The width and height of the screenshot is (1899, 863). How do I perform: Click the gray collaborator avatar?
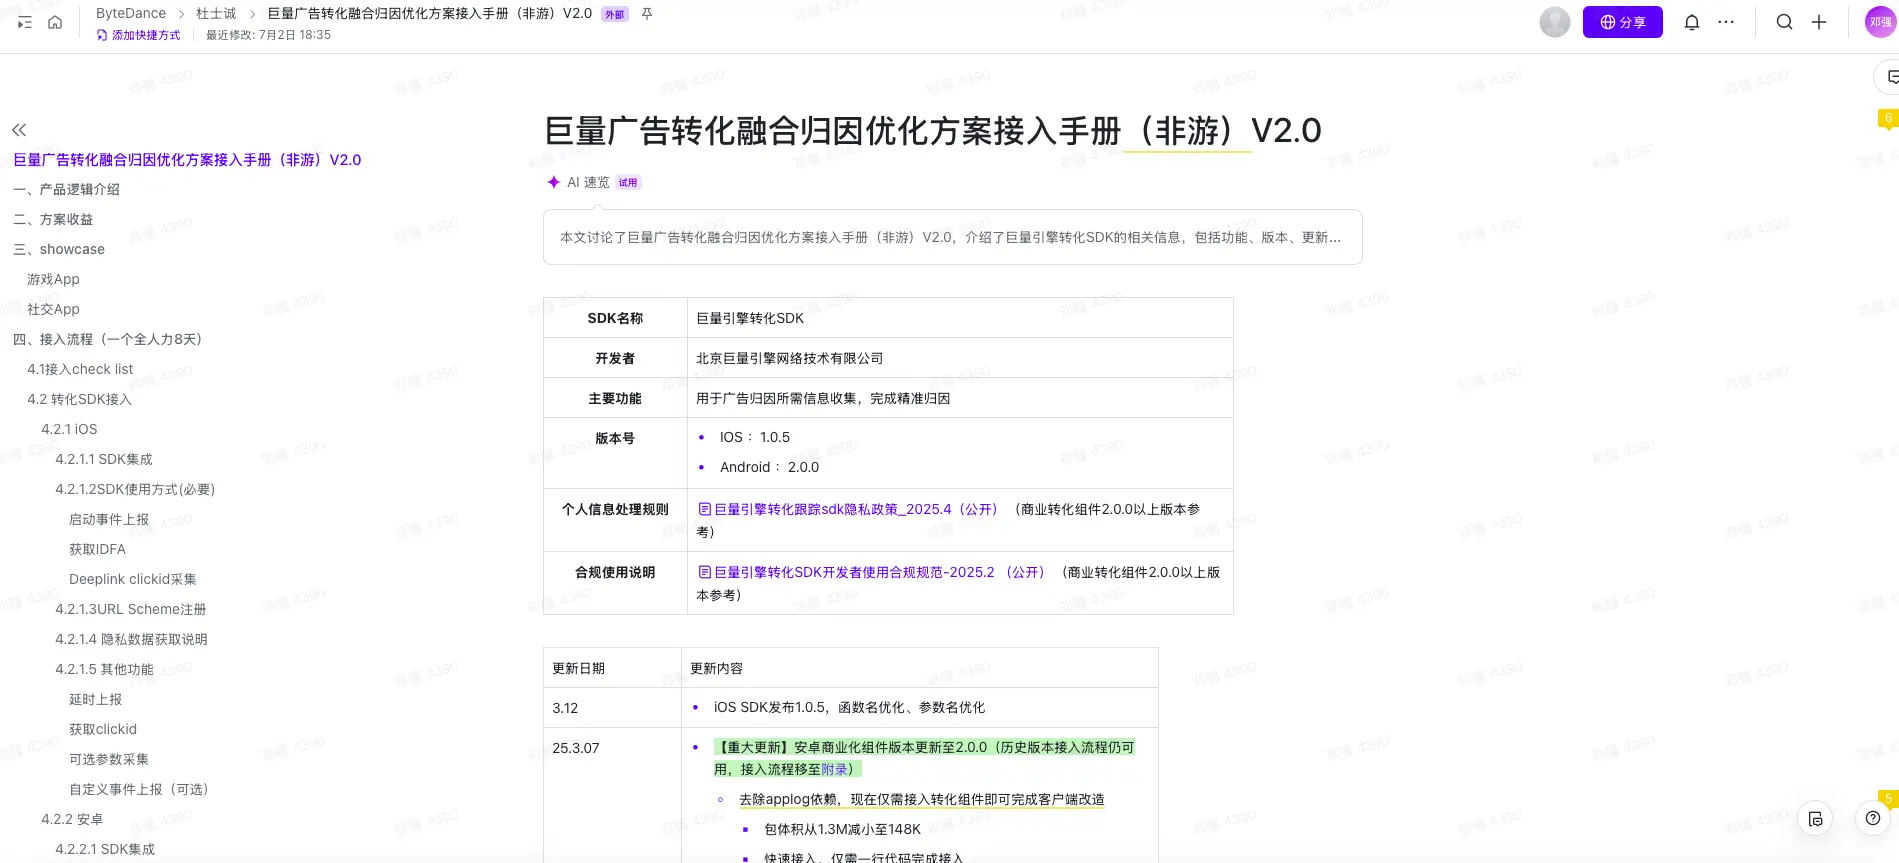tap(1555, 22)
